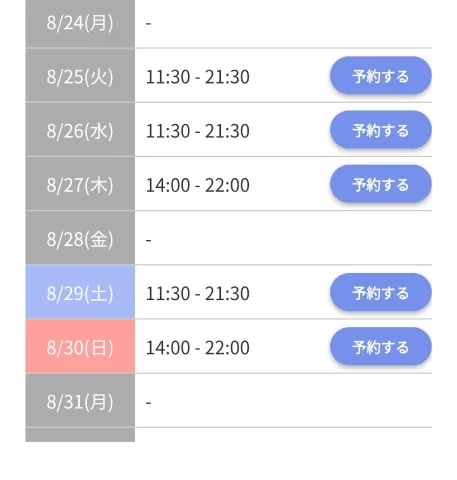The width and height of the screenshot is (457, 480).
Task: Select the 8/28(金) date cell
Action: (80, 238)
